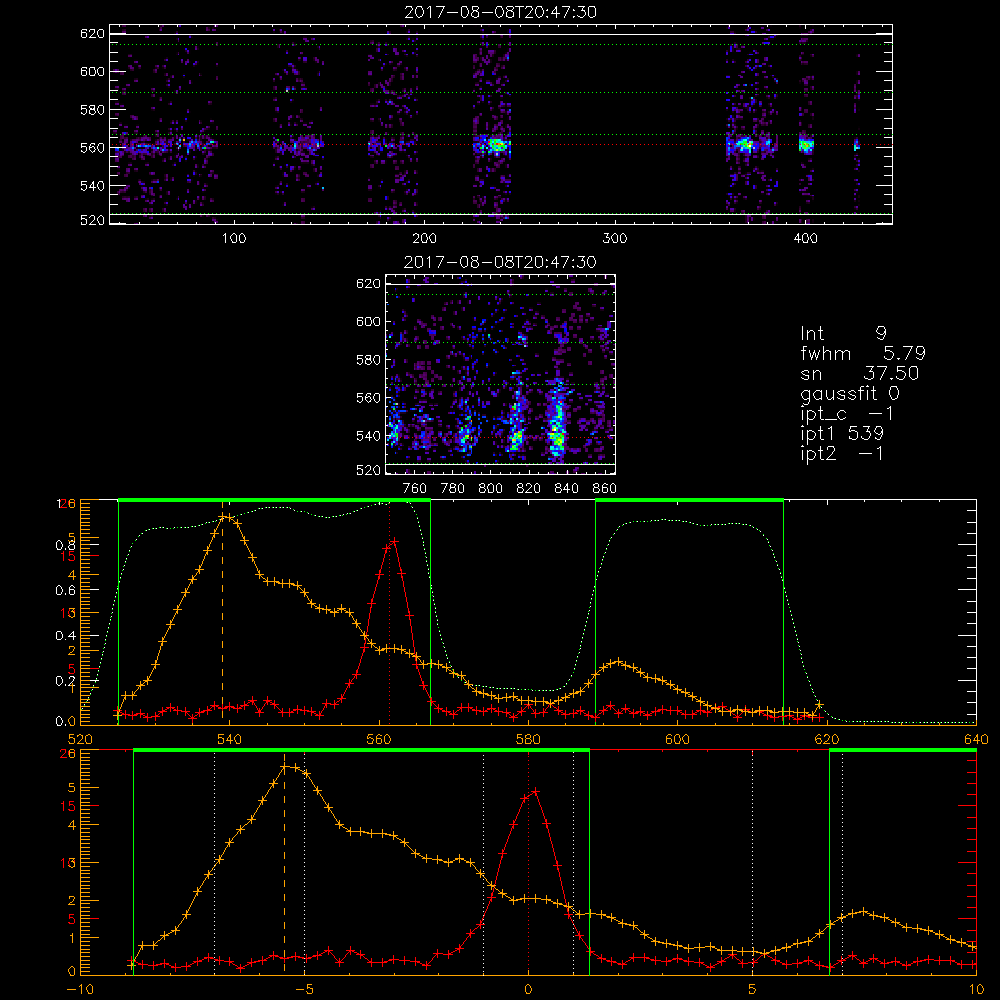Image resolution: width=1000 pixels, height=1000 pixels.
Task: Click bright emission blob near 400 in top spectrogram
Action: [806, 145]
